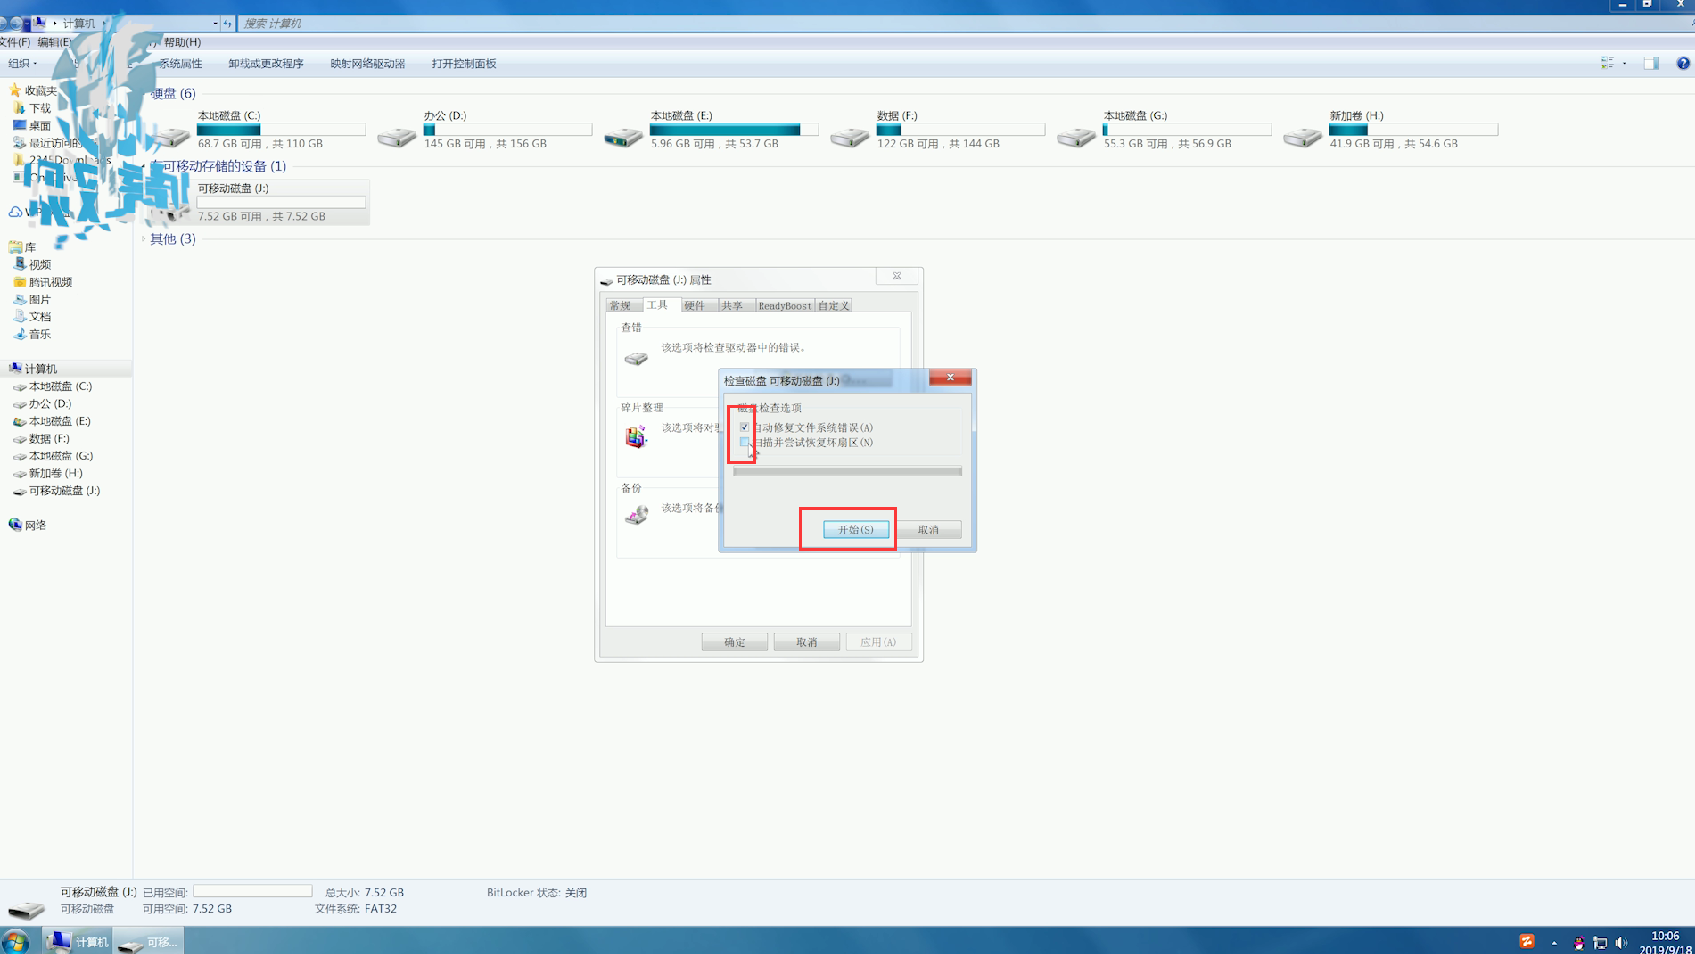Uncheck 自动修复文件系统错误 checkbox
1695x954 pixels.
(744, 427)
